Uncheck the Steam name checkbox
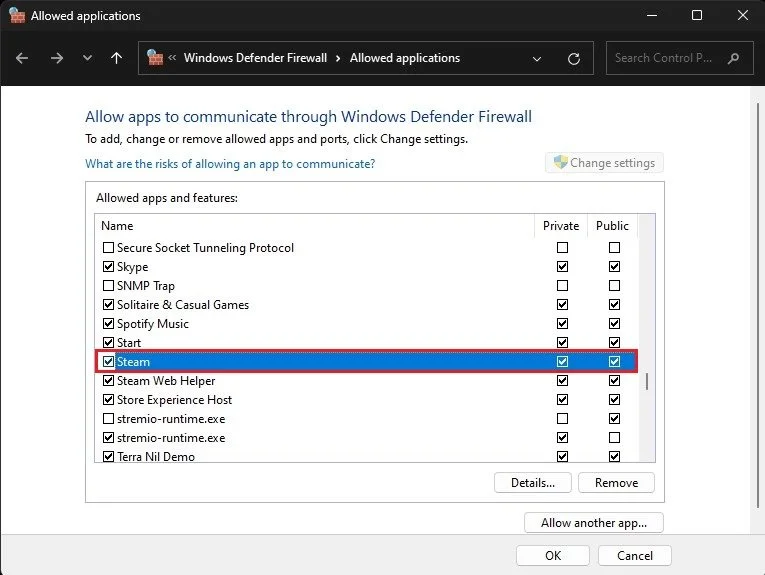This screenshot has width=765, height=575. (108, 362)
